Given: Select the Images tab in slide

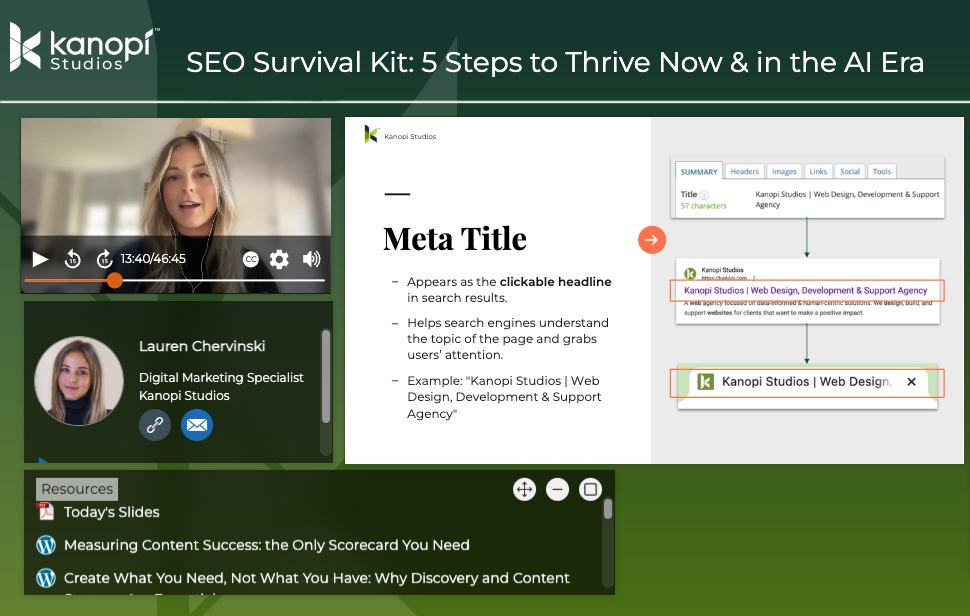Looking at the screenshot, I should pos(784,171).
